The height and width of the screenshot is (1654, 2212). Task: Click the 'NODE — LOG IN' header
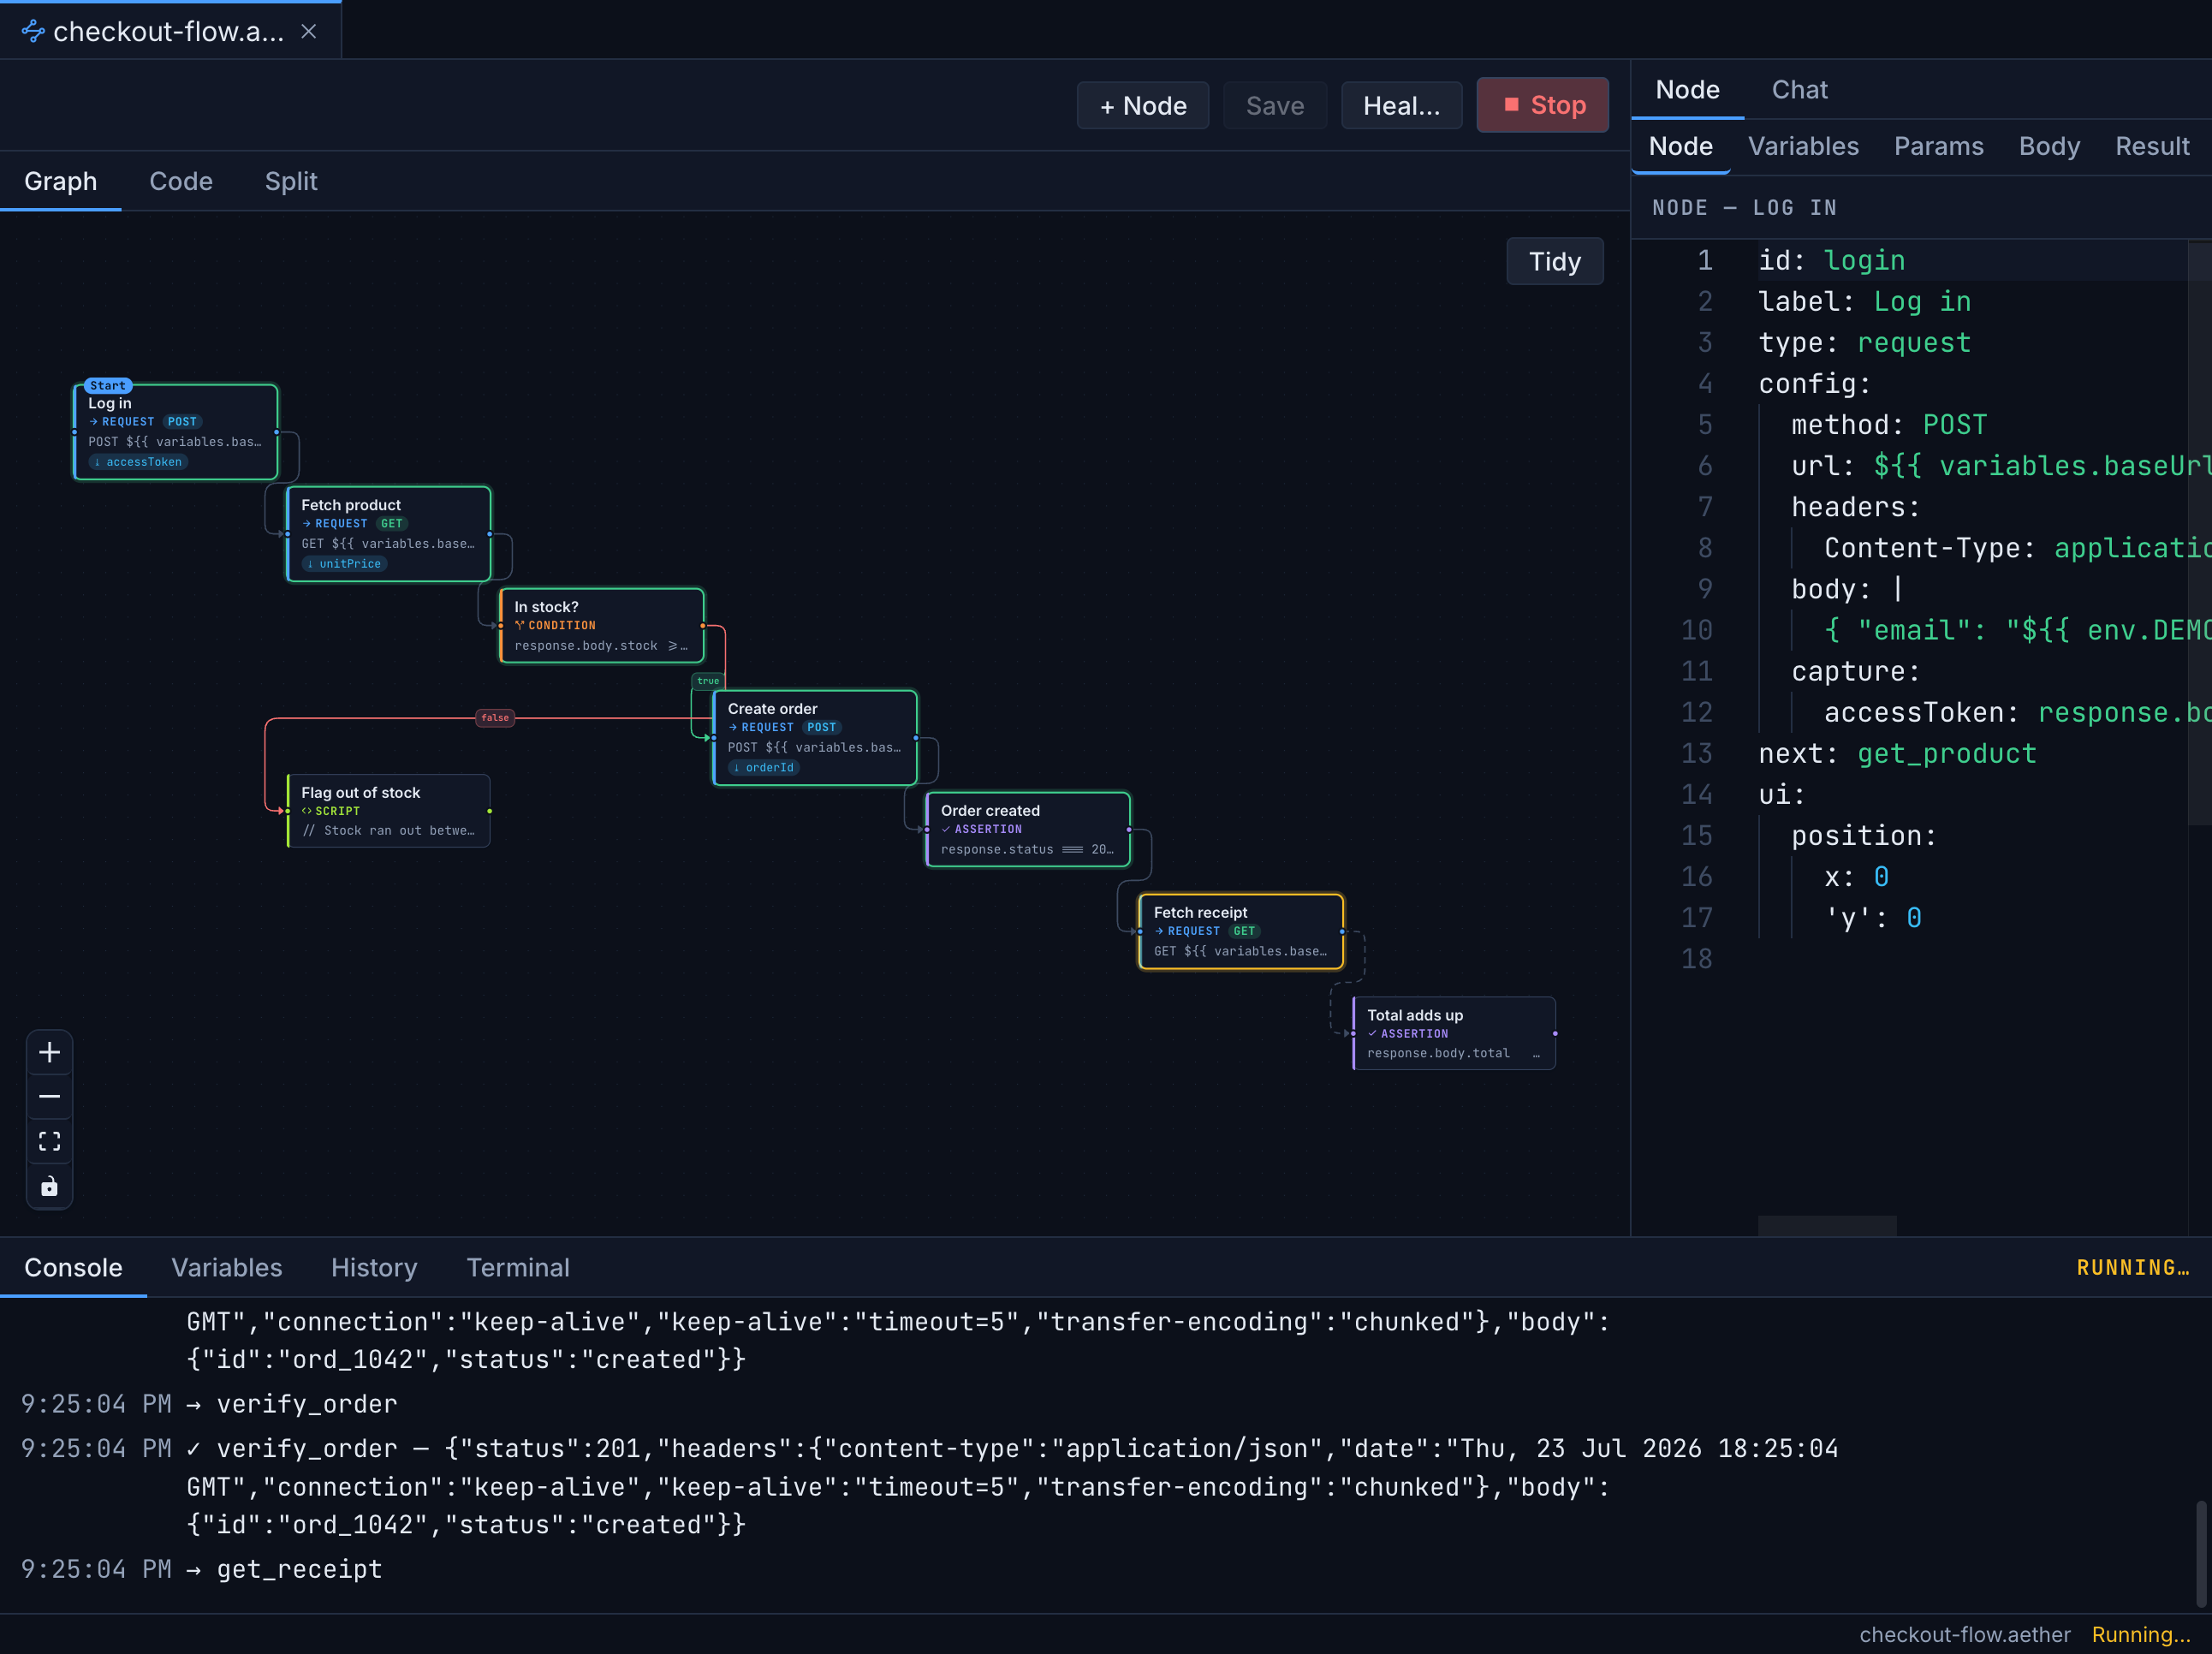[1744, 207]
